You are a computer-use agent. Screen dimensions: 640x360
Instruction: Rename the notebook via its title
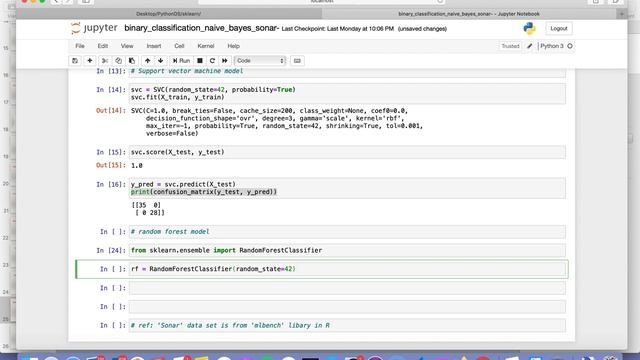202,28
